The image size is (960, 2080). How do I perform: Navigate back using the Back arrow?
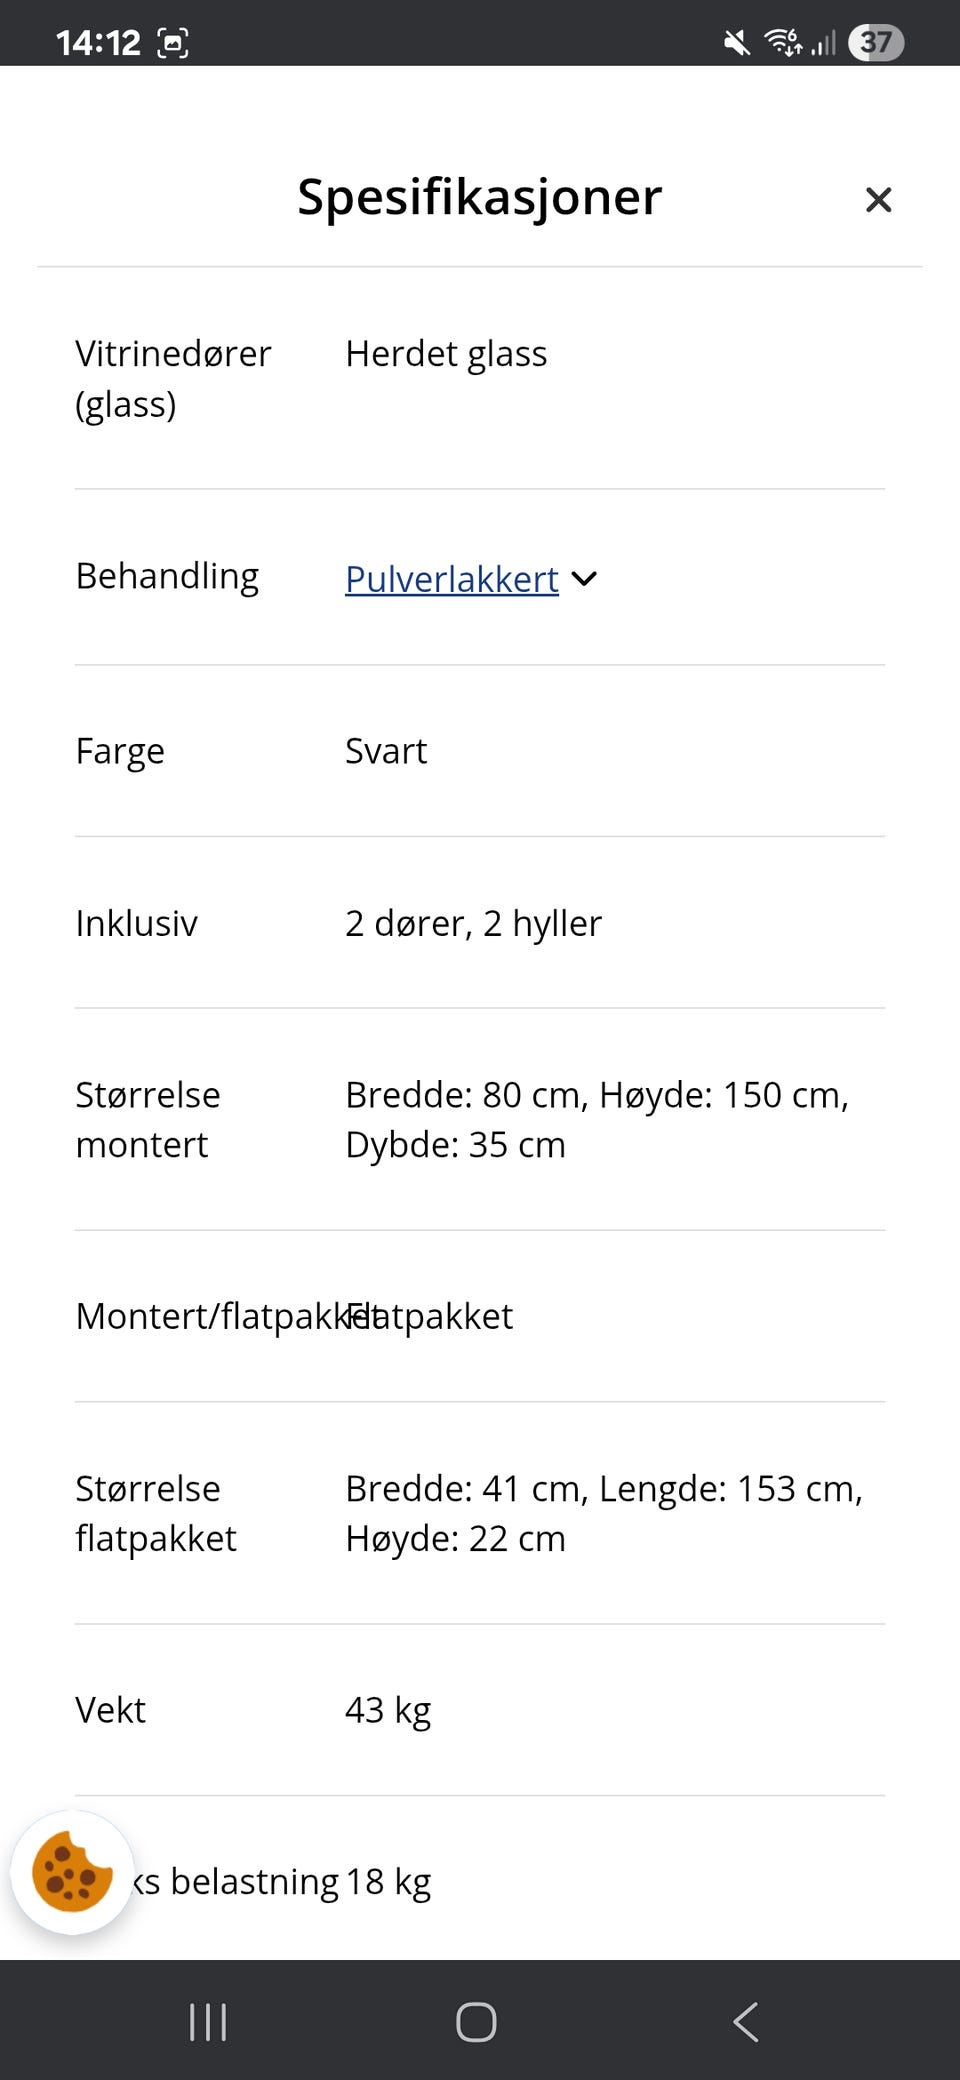point(744,2021)
